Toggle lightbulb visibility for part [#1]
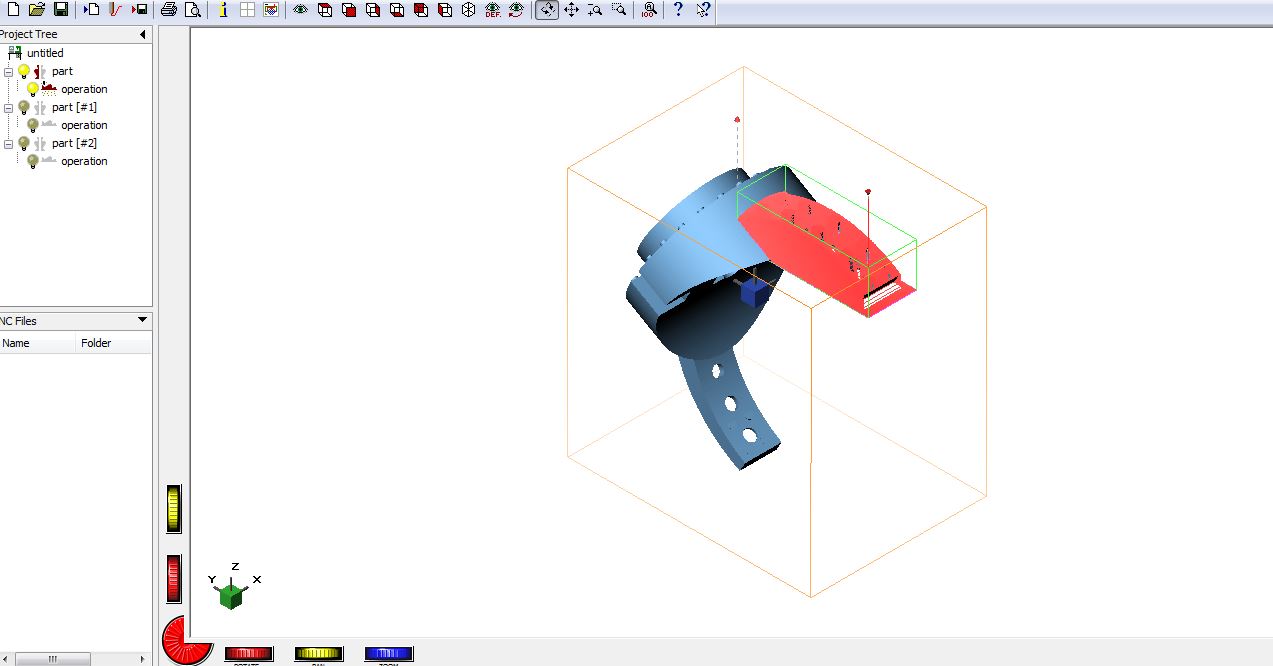Screen dimensions: 1273x666 (x=24, y=107)
